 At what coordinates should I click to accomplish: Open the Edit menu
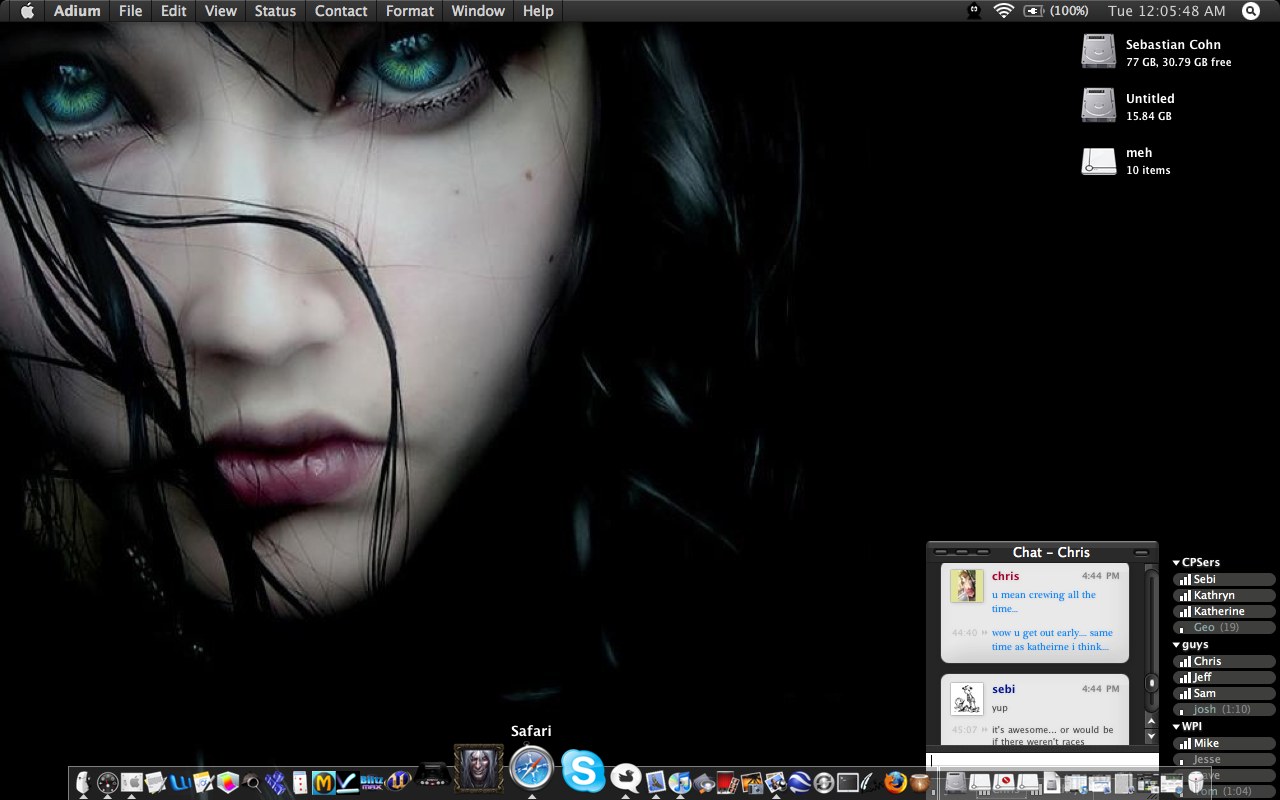pos(174,11)
